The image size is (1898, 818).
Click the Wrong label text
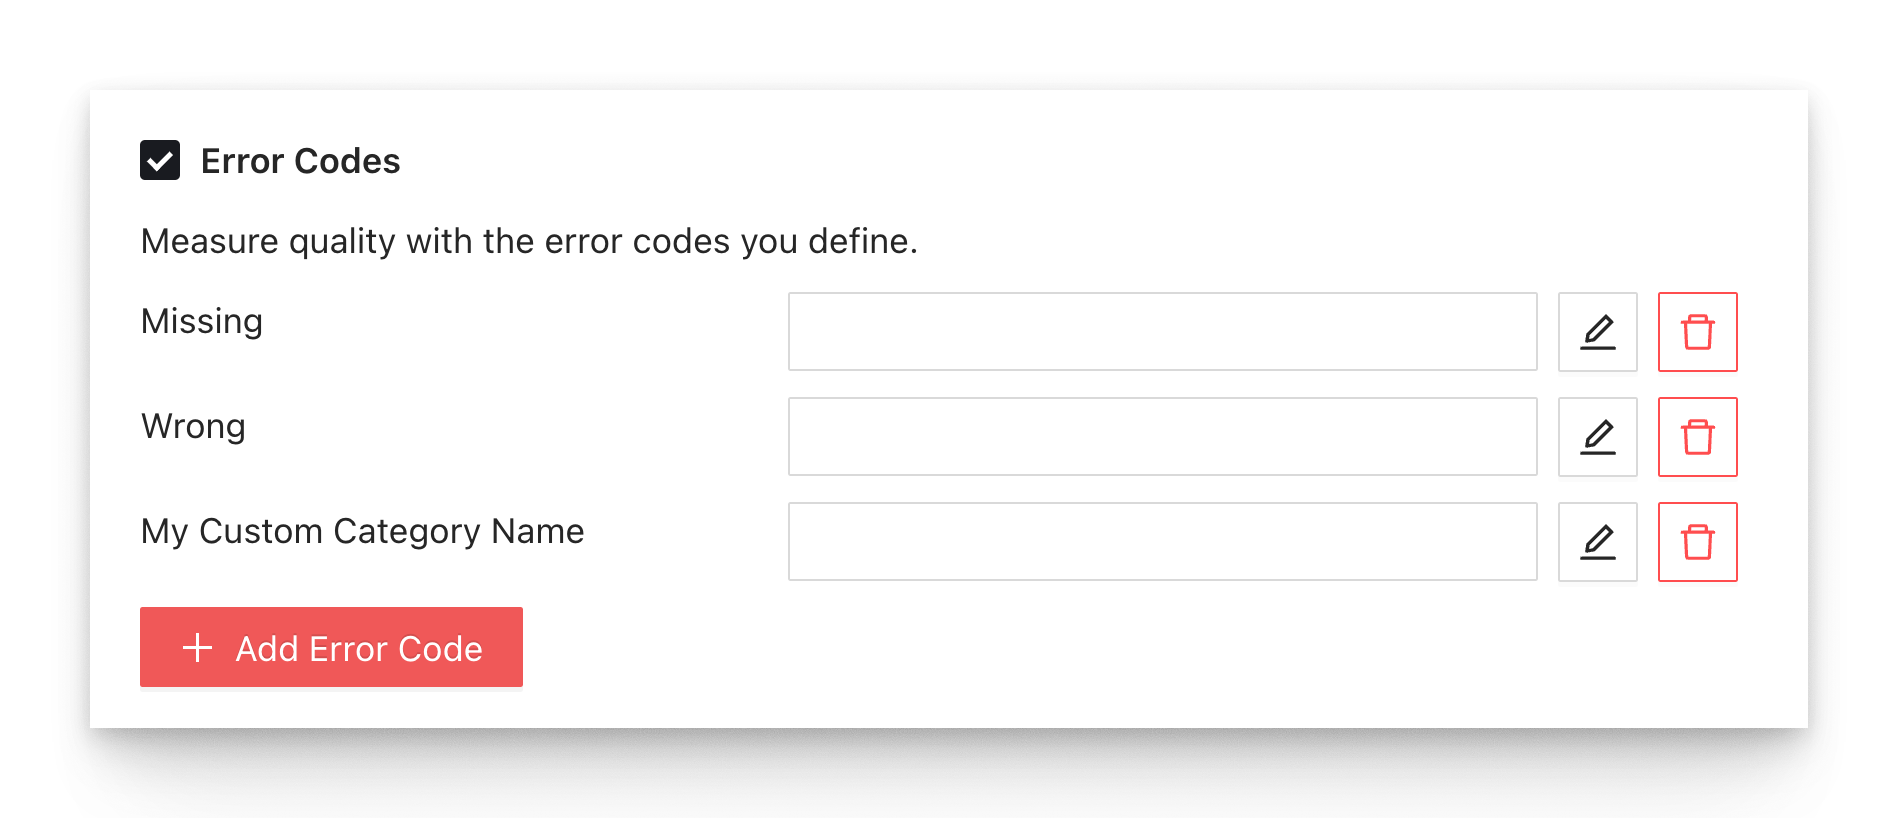(193, 426)
